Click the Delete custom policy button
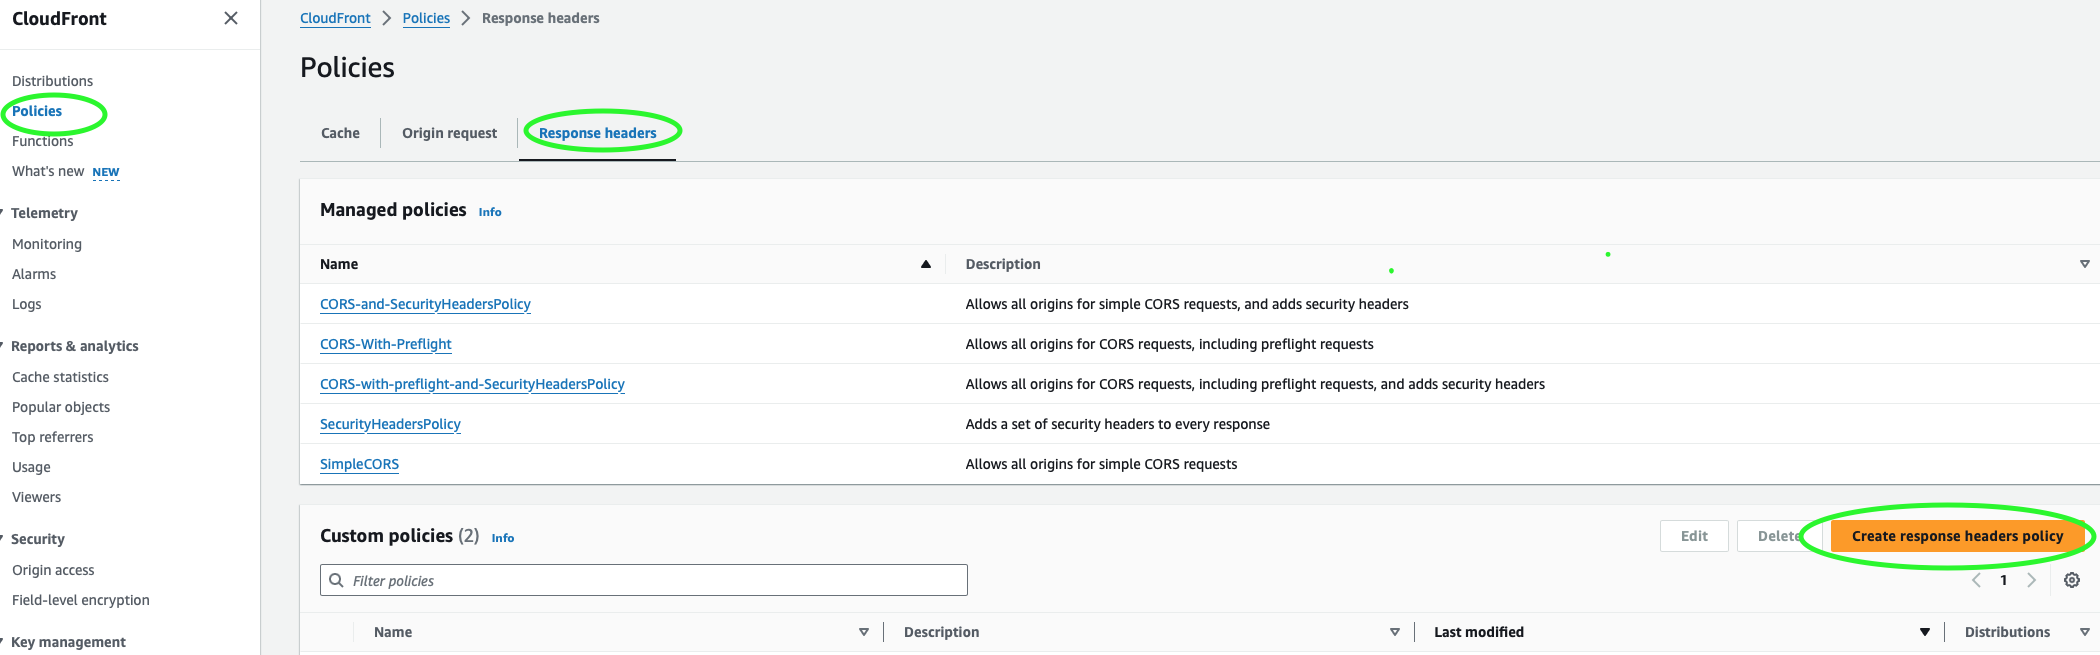The height and width of the screenshot is (655, 2100). [x=1779, y=536]
